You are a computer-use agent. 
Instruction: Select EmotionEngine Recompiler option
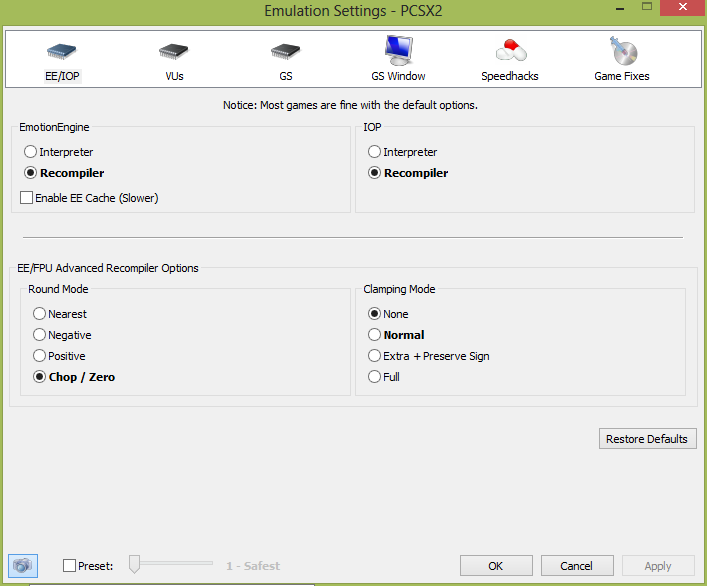(64, 173)
